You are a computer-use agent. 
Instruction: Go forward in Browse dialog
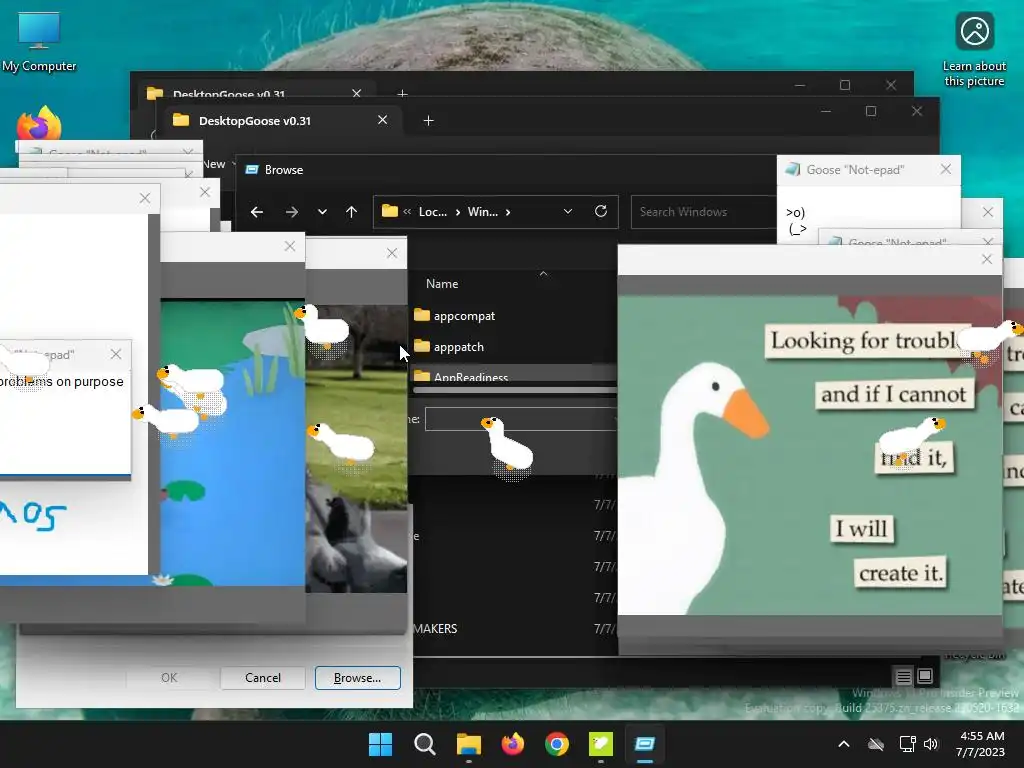coord(291,212)
